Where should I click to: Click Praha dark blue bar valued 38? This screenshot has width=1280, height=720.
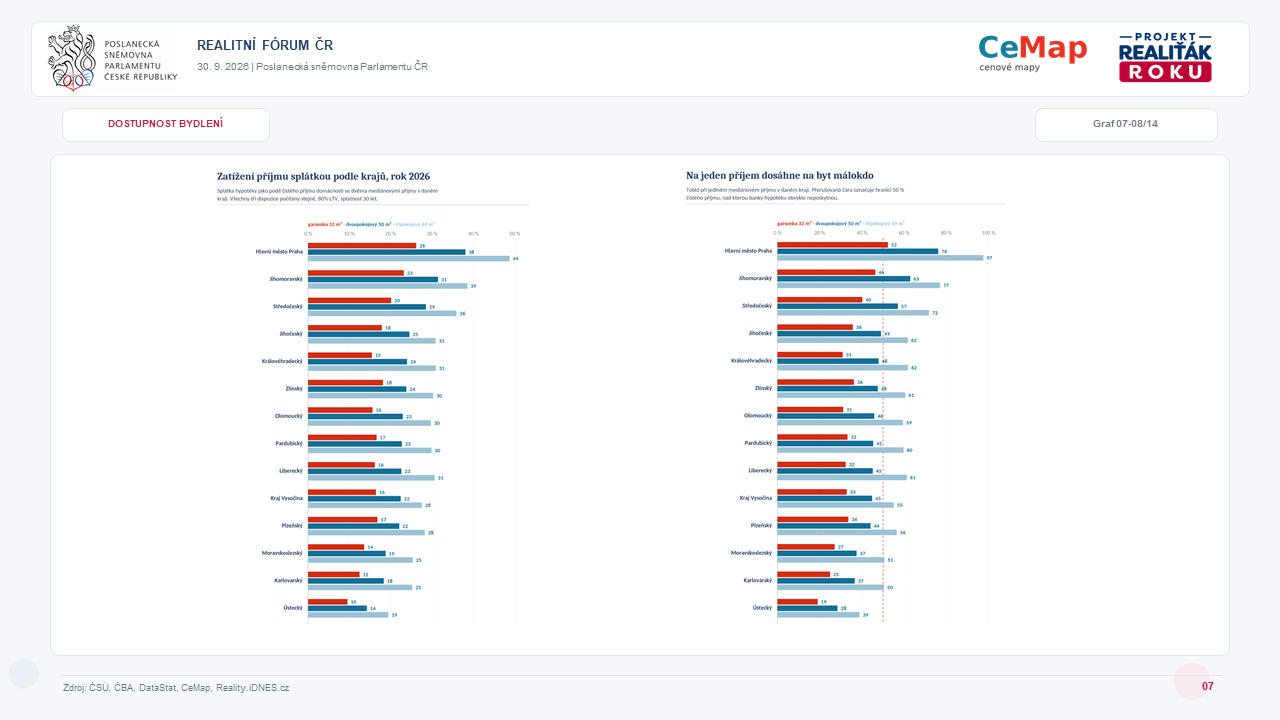tap(387, 252)
